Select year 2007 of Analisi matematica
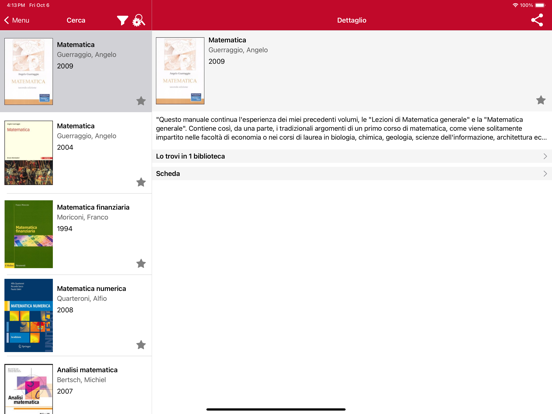 (x=65, y=391)
